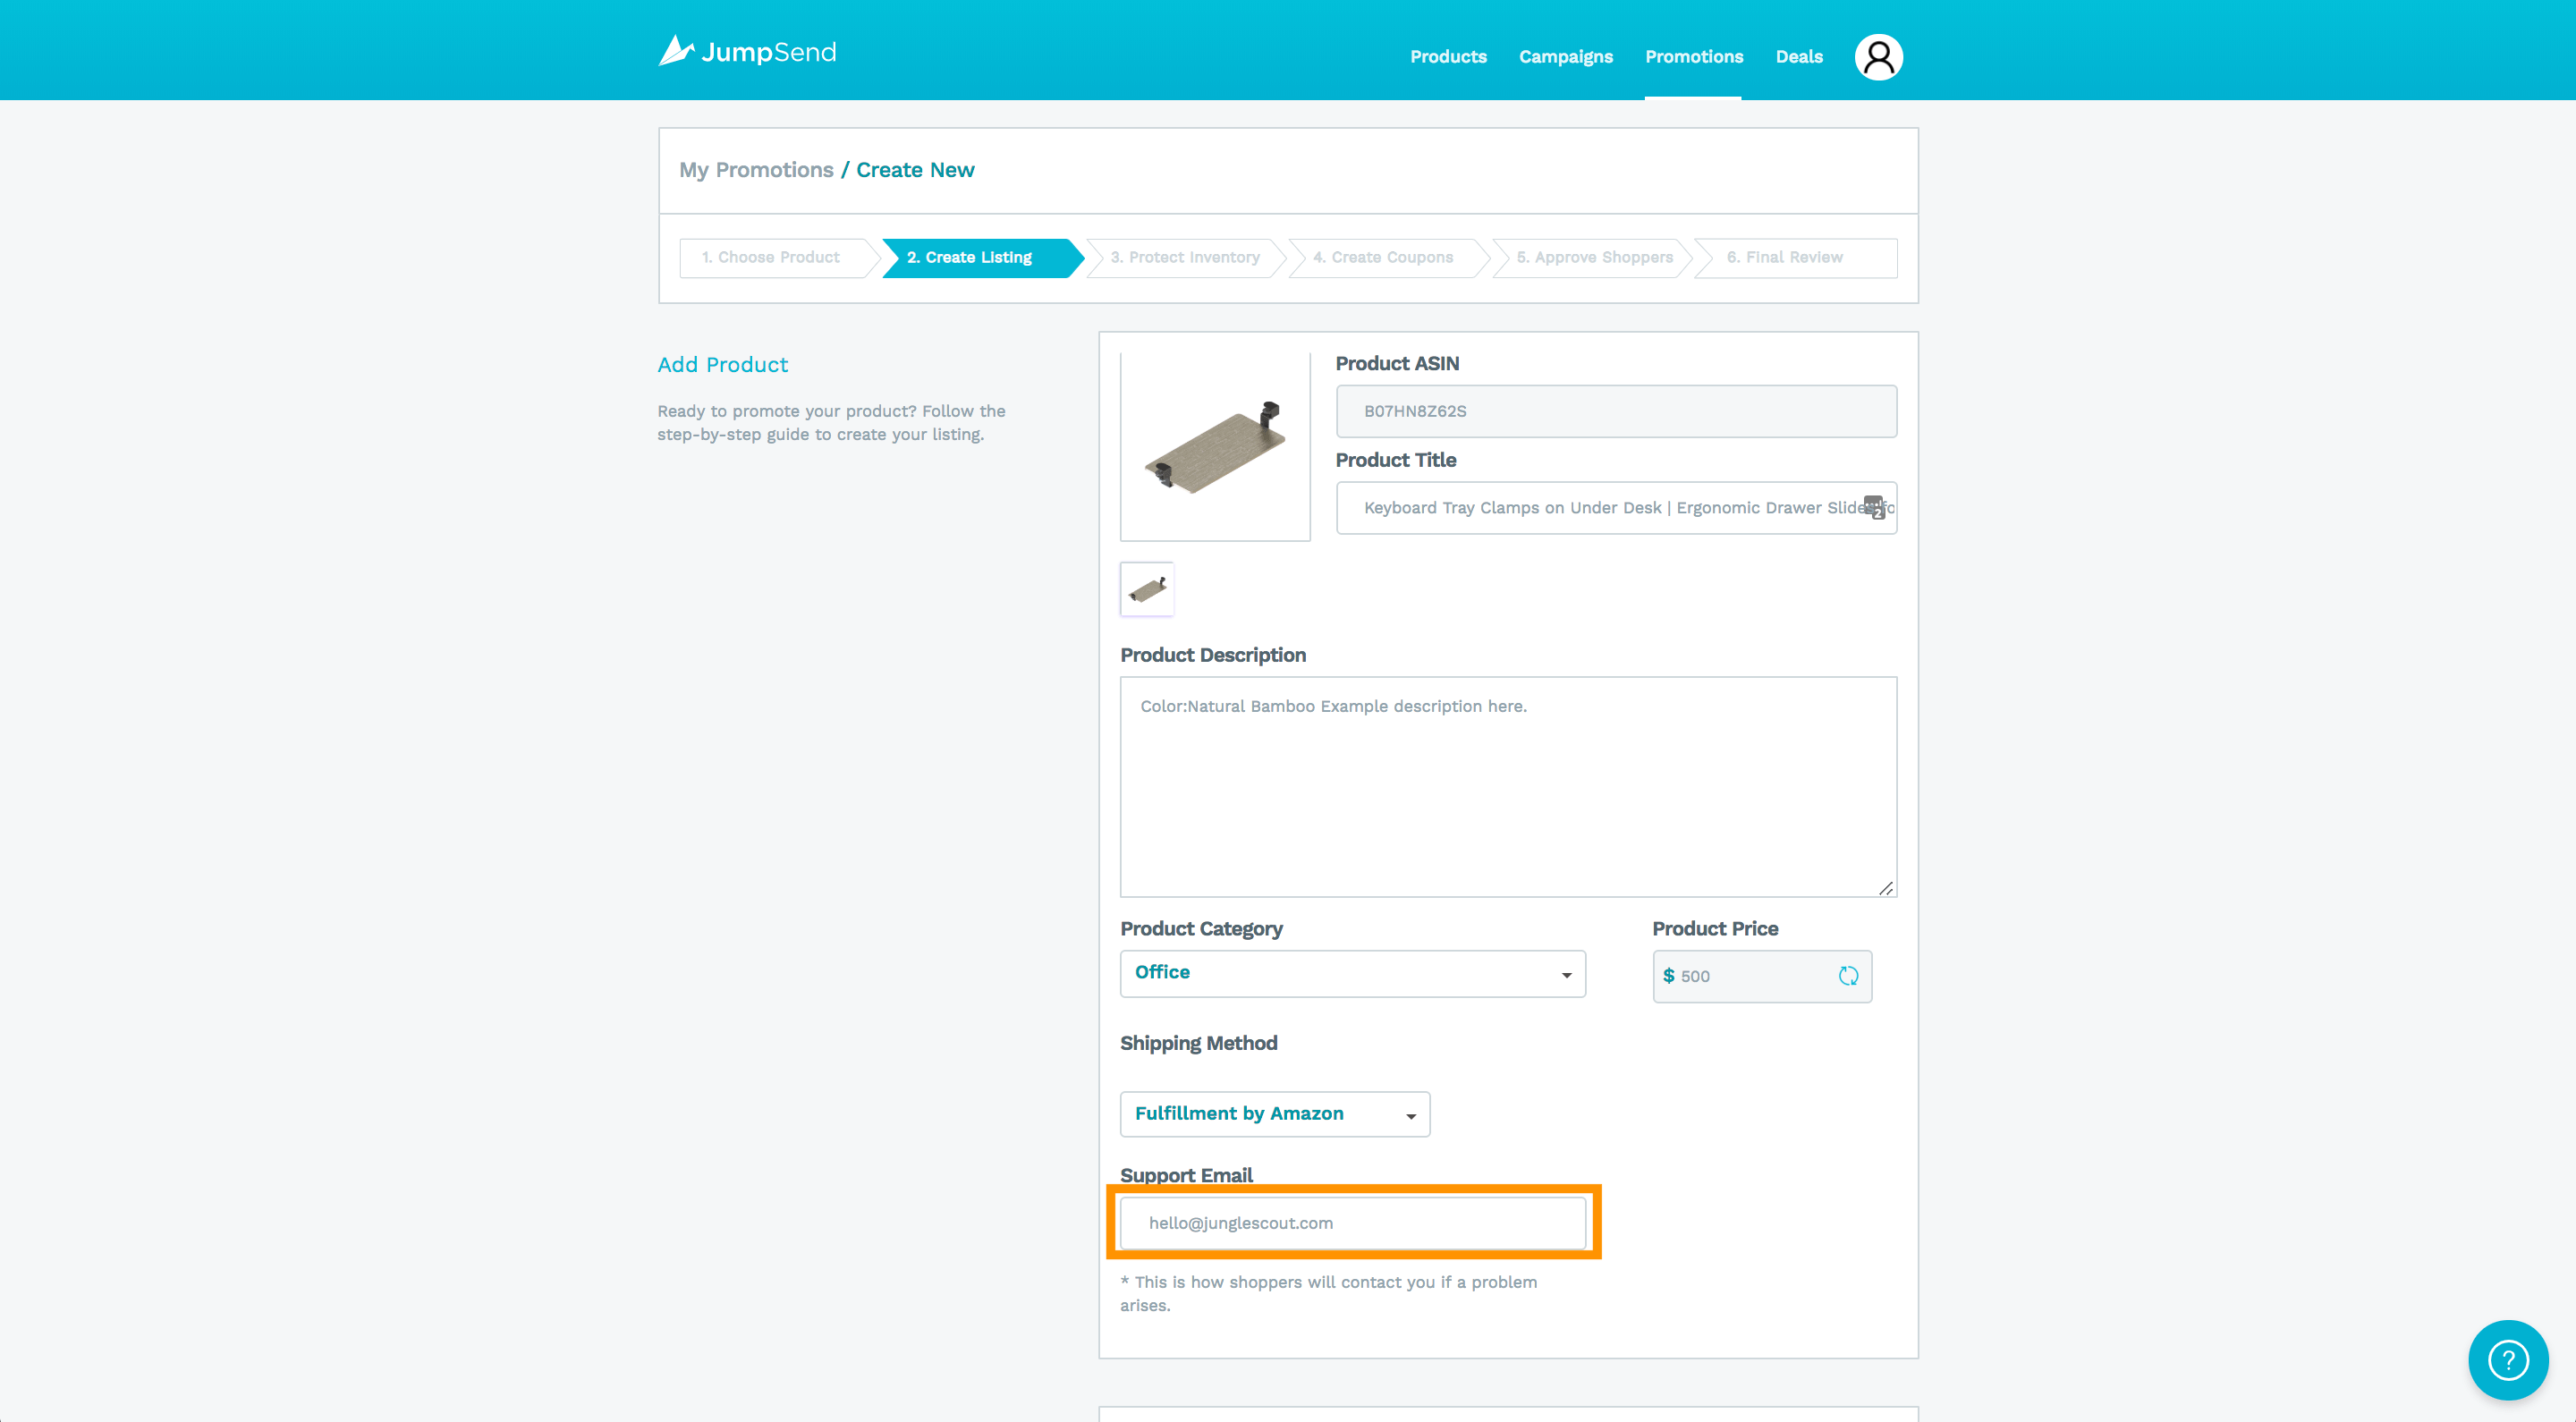Click the main product image
2576x1422 pixels.
point(1215,447)
